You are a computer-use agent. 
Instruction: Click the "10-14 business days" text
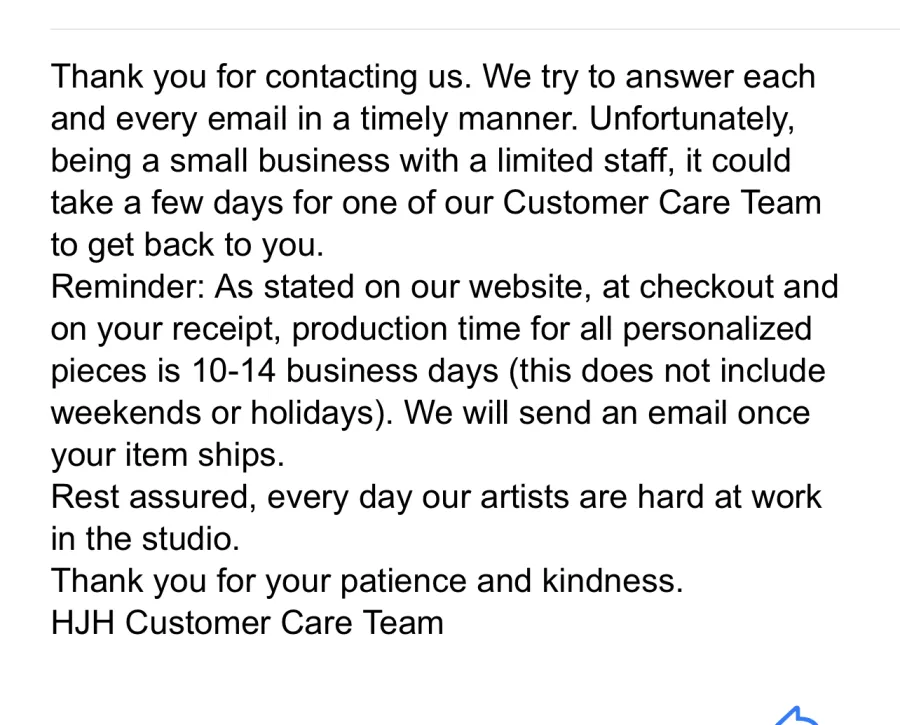tap(343, 371)
